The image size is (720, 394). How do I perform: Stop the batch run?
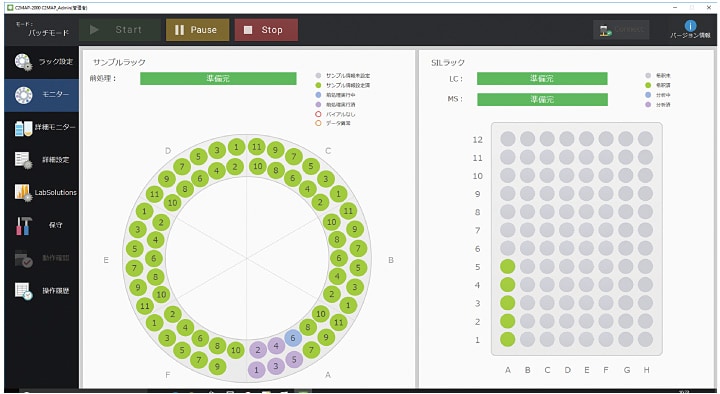click(x=266, y=30)
